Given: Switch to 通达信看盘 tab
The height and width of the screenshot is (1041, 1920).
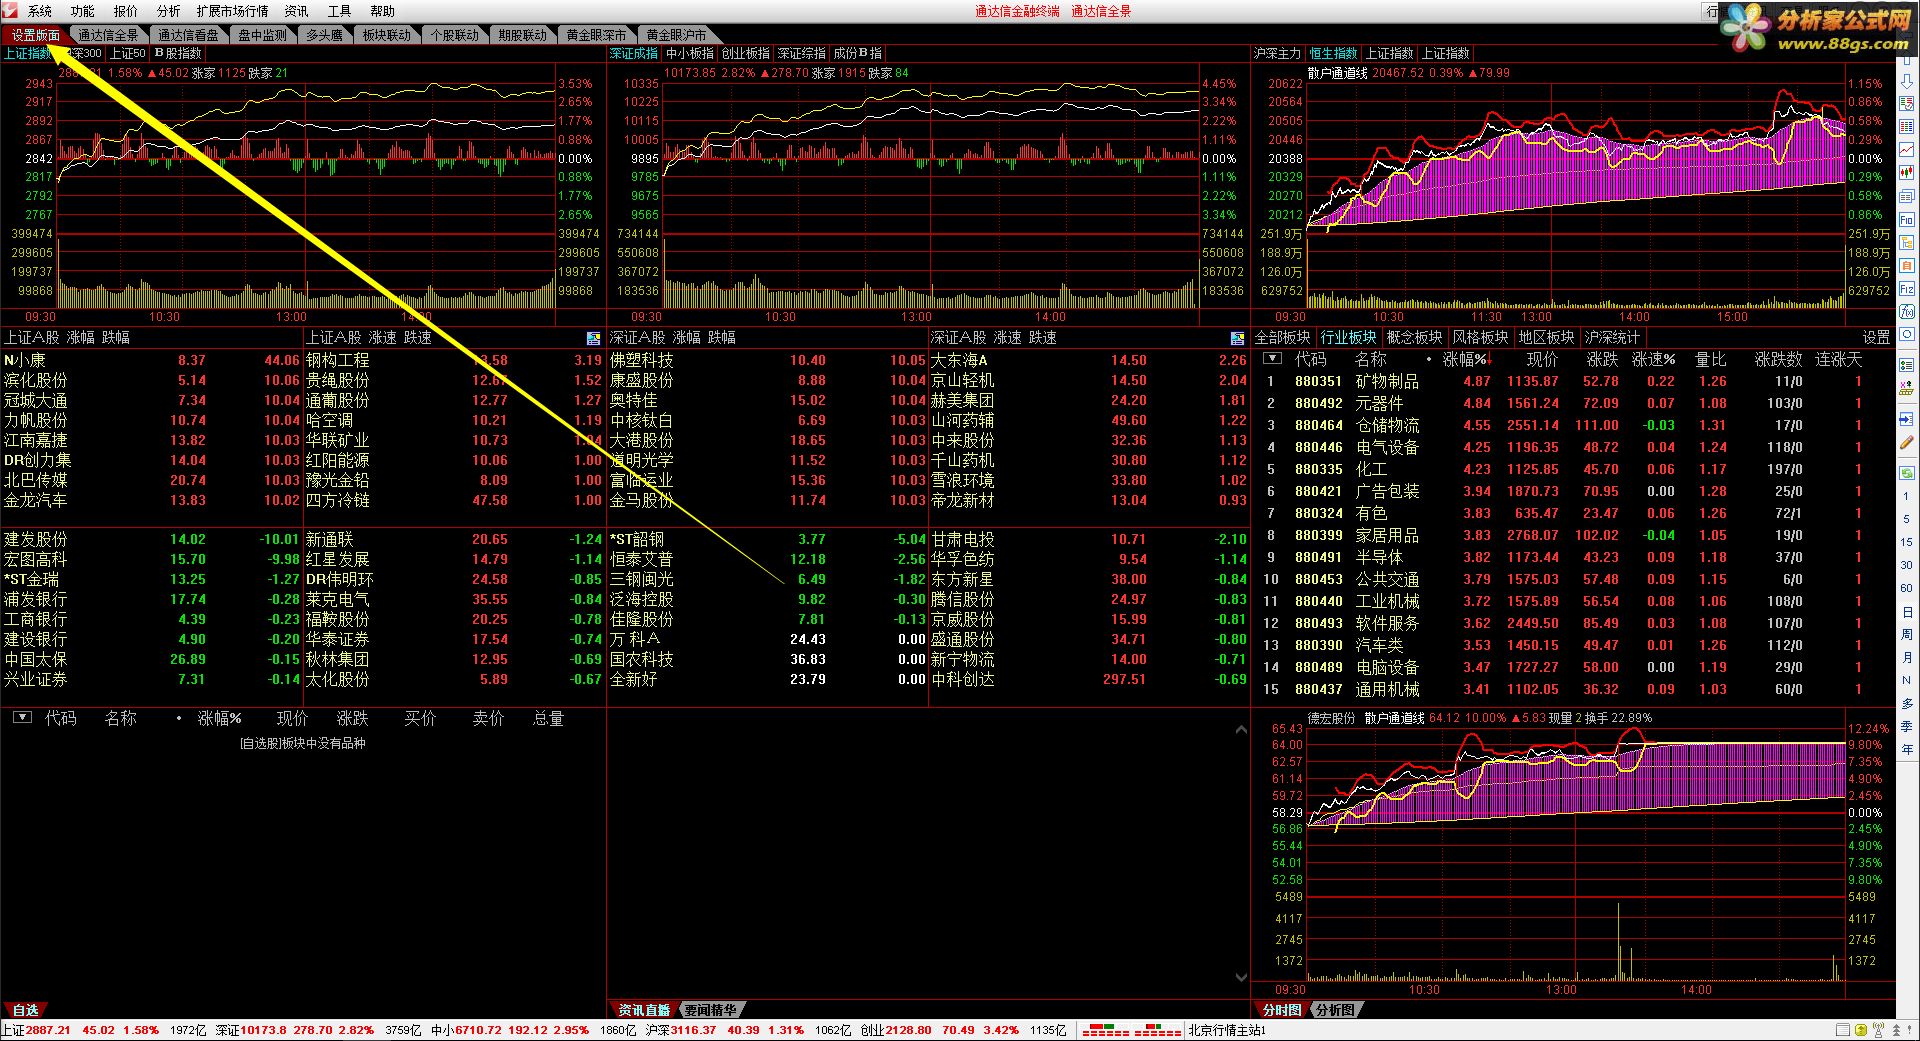Looking at the screenshot, I should [x=188, y=35].
